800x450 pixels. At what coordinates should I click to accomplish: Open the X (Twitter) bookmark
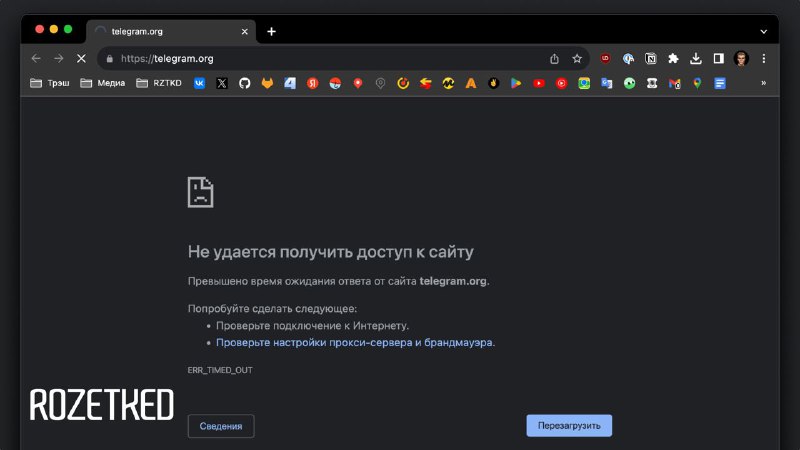point(222,83)
